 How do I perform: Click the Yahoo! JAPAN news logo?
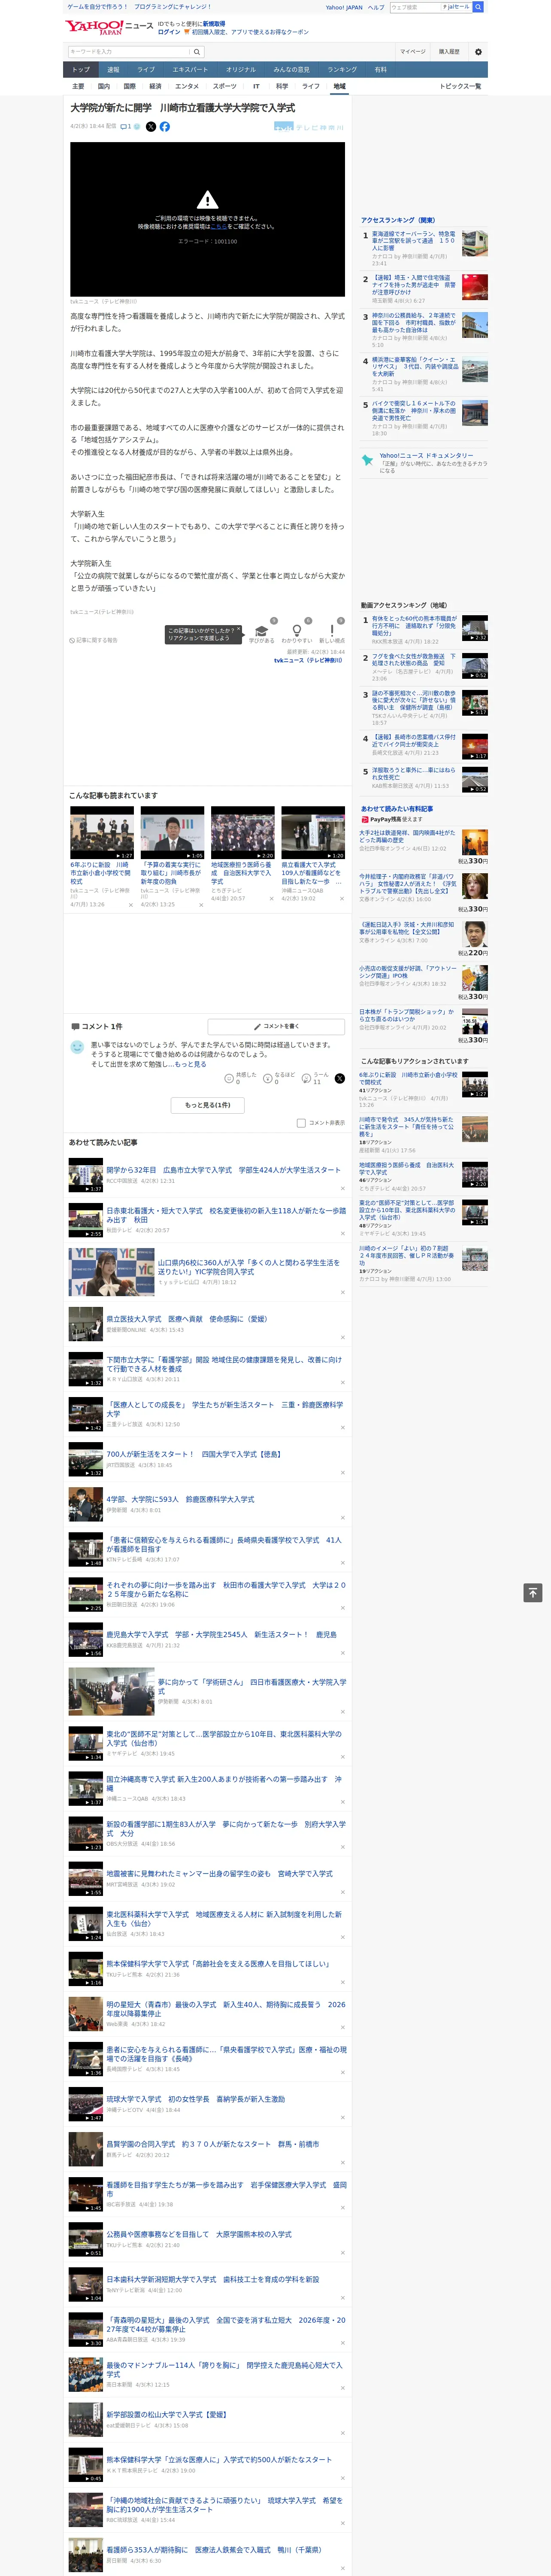point(110,27)
